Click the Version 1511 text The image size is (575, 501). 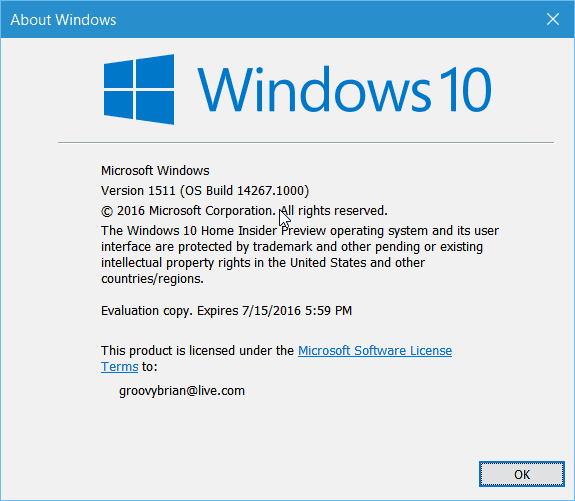(138, 191)
